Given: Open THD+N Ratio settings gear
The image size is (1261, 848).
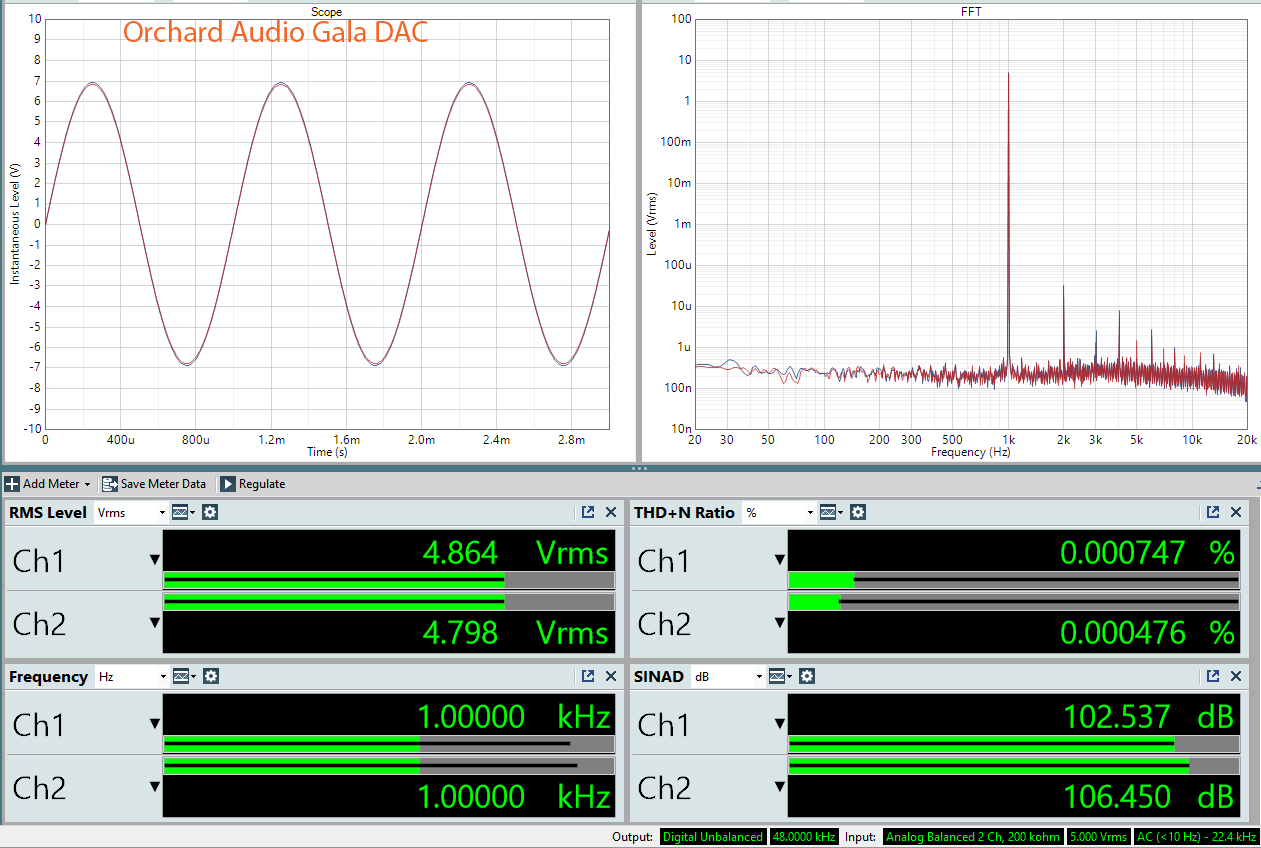Looking at the screenshot, I should pos(857,513).
